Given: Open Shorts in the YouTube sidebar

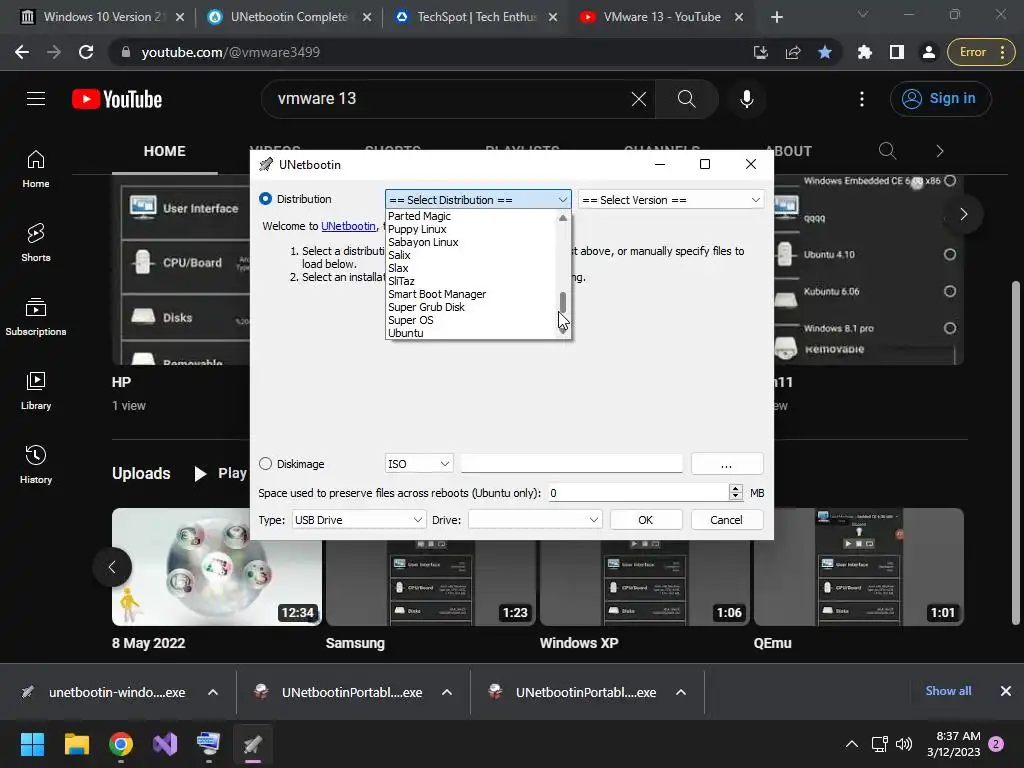Looking at the screenshot, I should 36,242.
